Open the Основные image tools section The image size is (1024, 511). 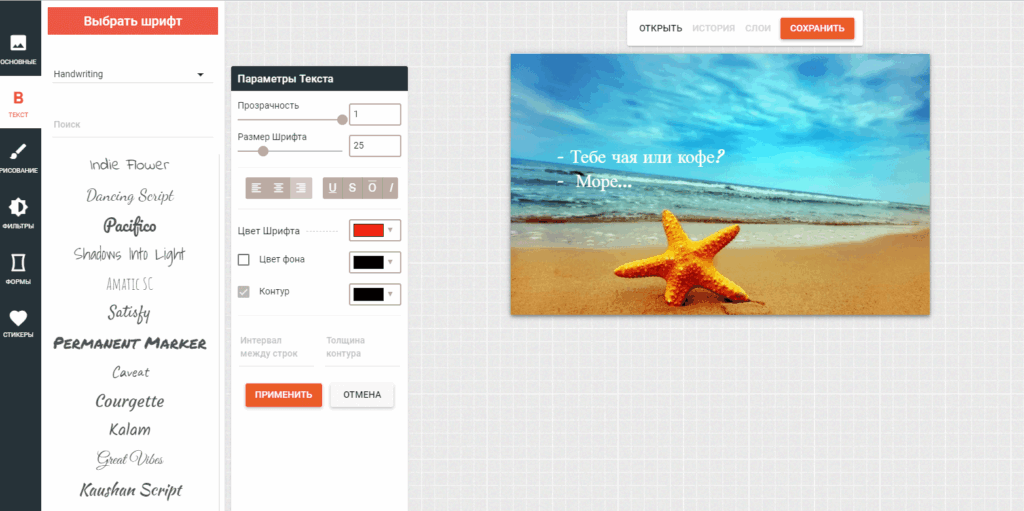click(x=19, y=49)
